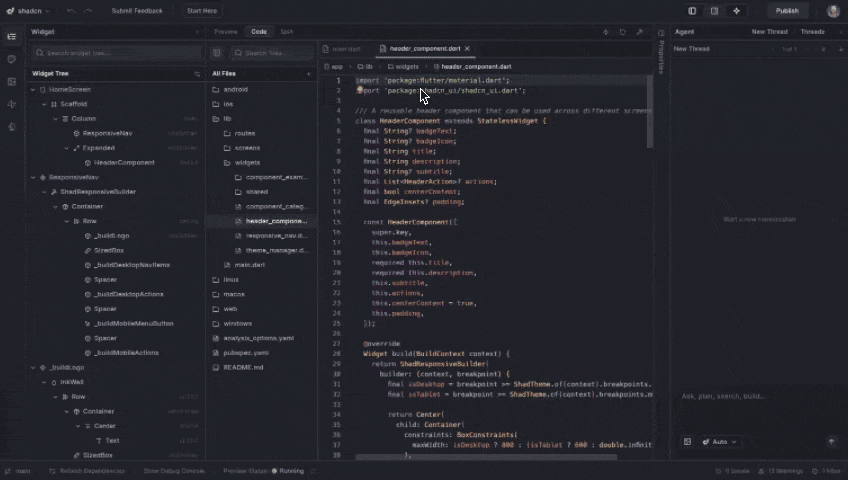Open analysis_options.yaml file
Viewport: 848px width, 480px height.
259,338
